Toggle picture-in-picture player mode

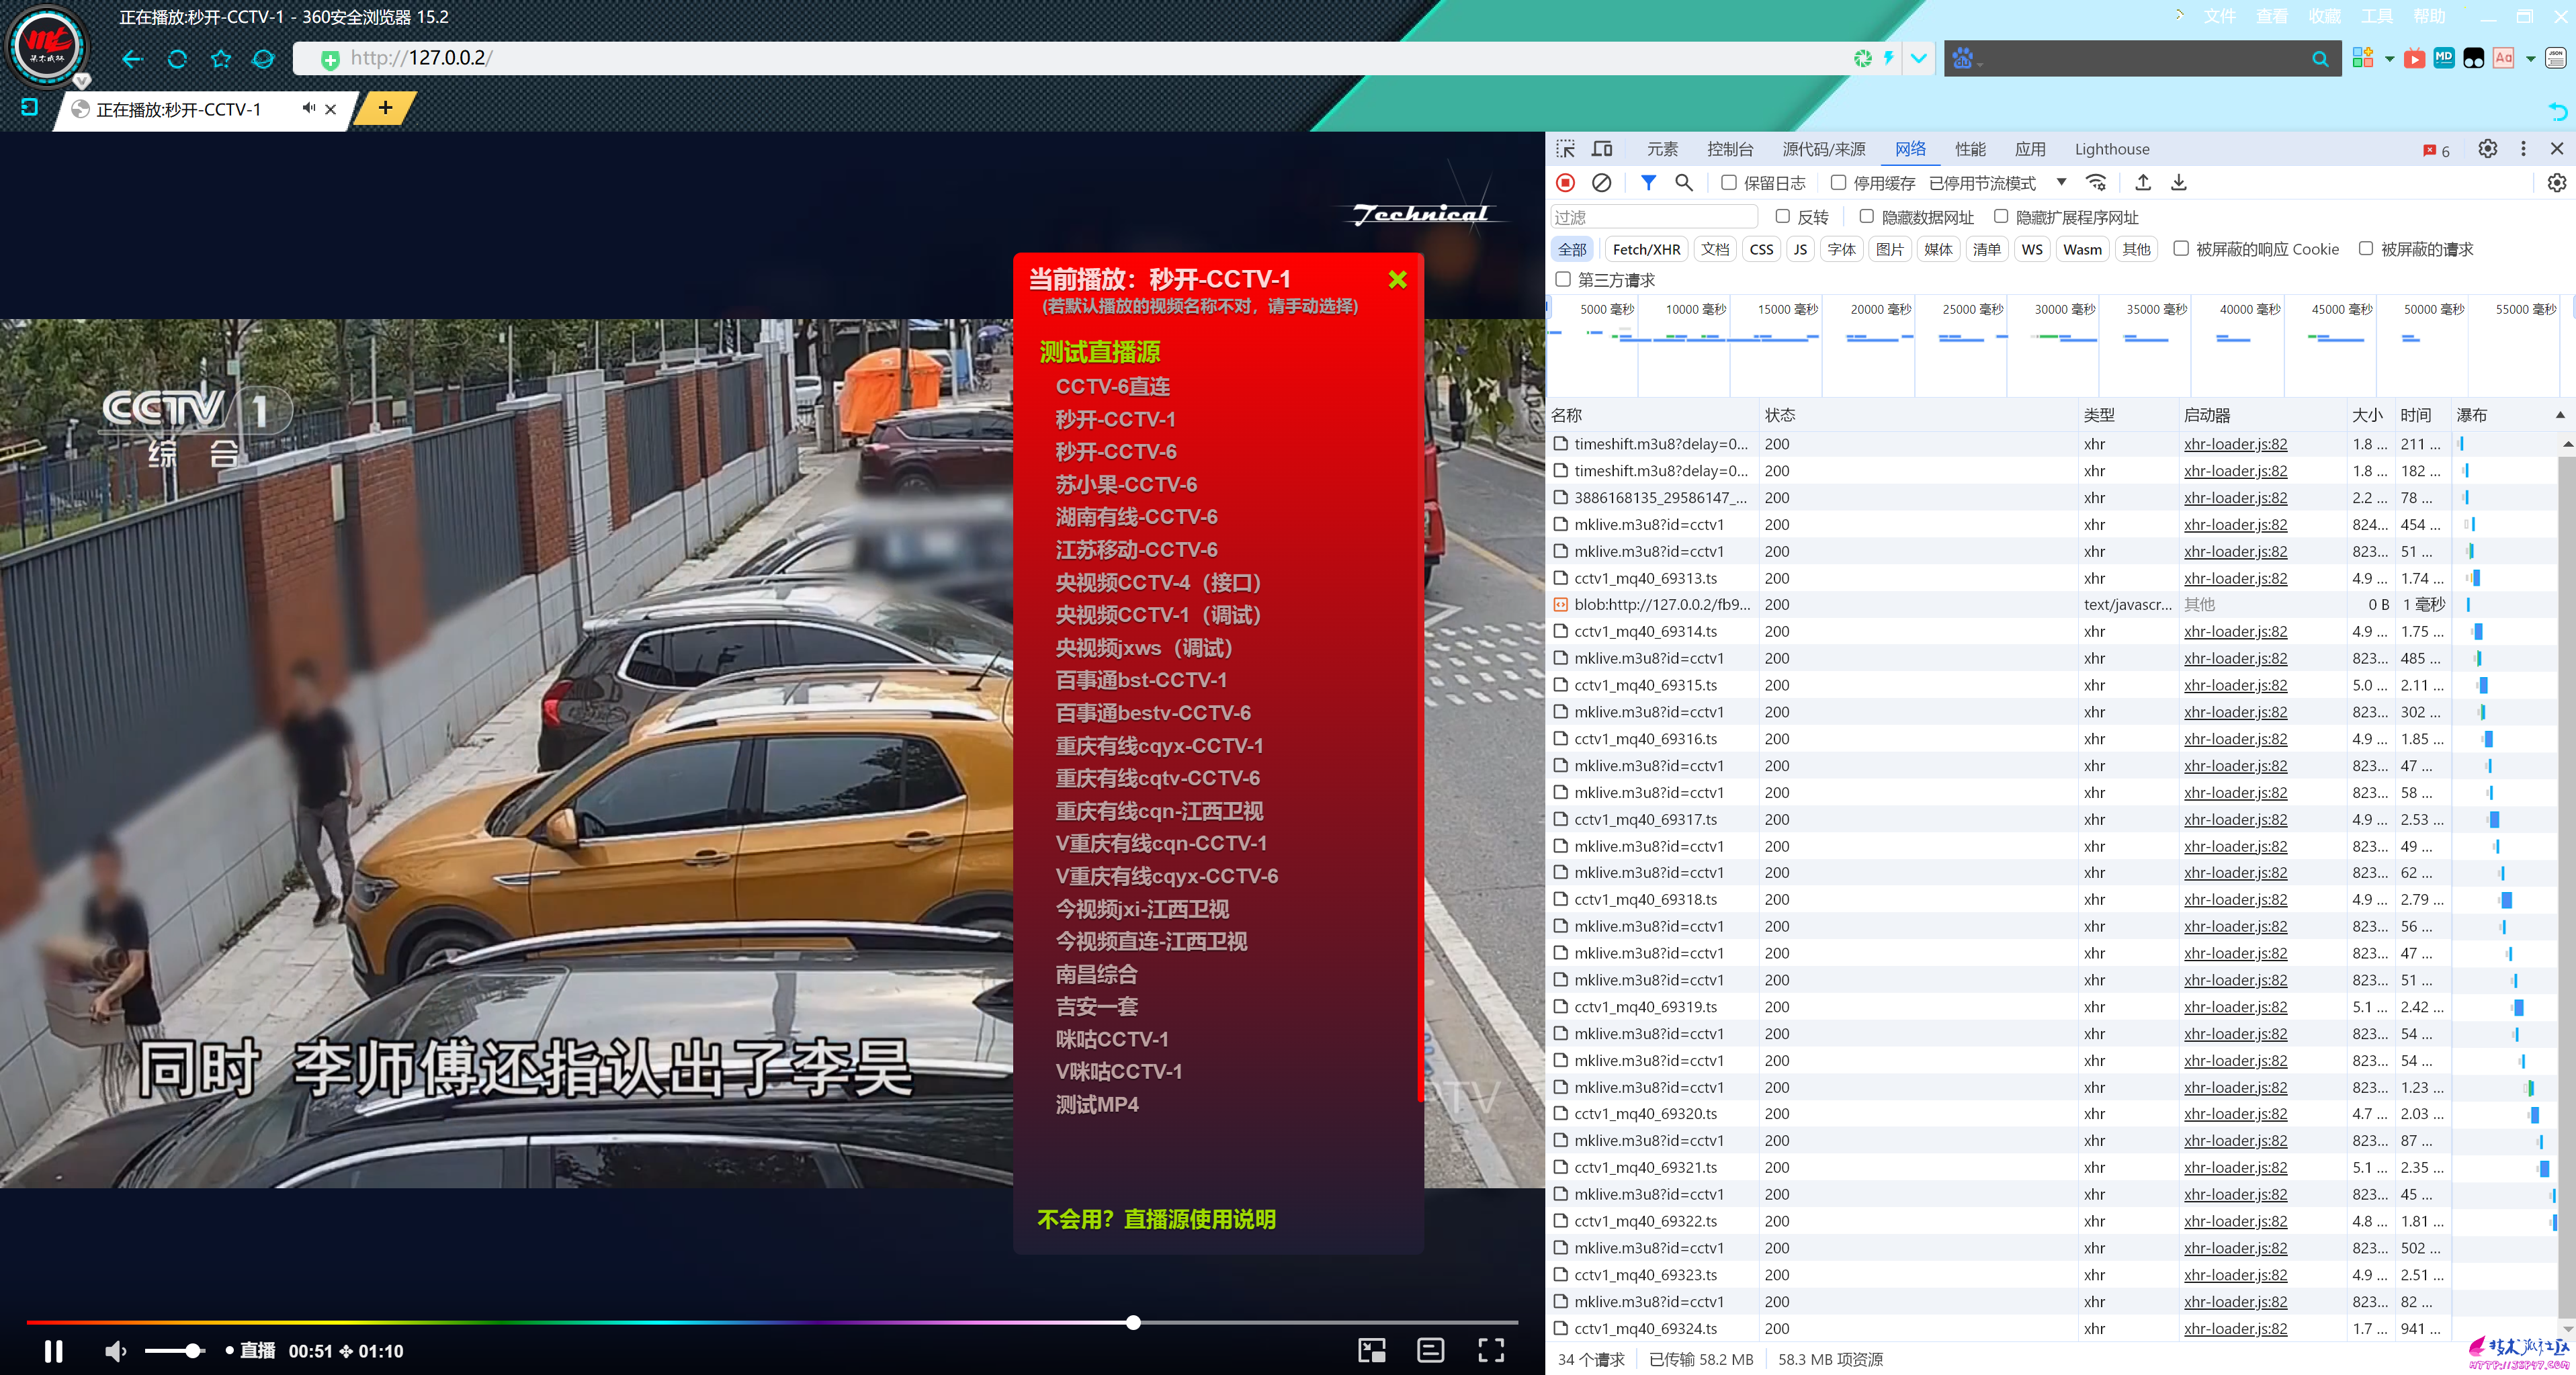pyautogui.click(x=1372, y=1351)
